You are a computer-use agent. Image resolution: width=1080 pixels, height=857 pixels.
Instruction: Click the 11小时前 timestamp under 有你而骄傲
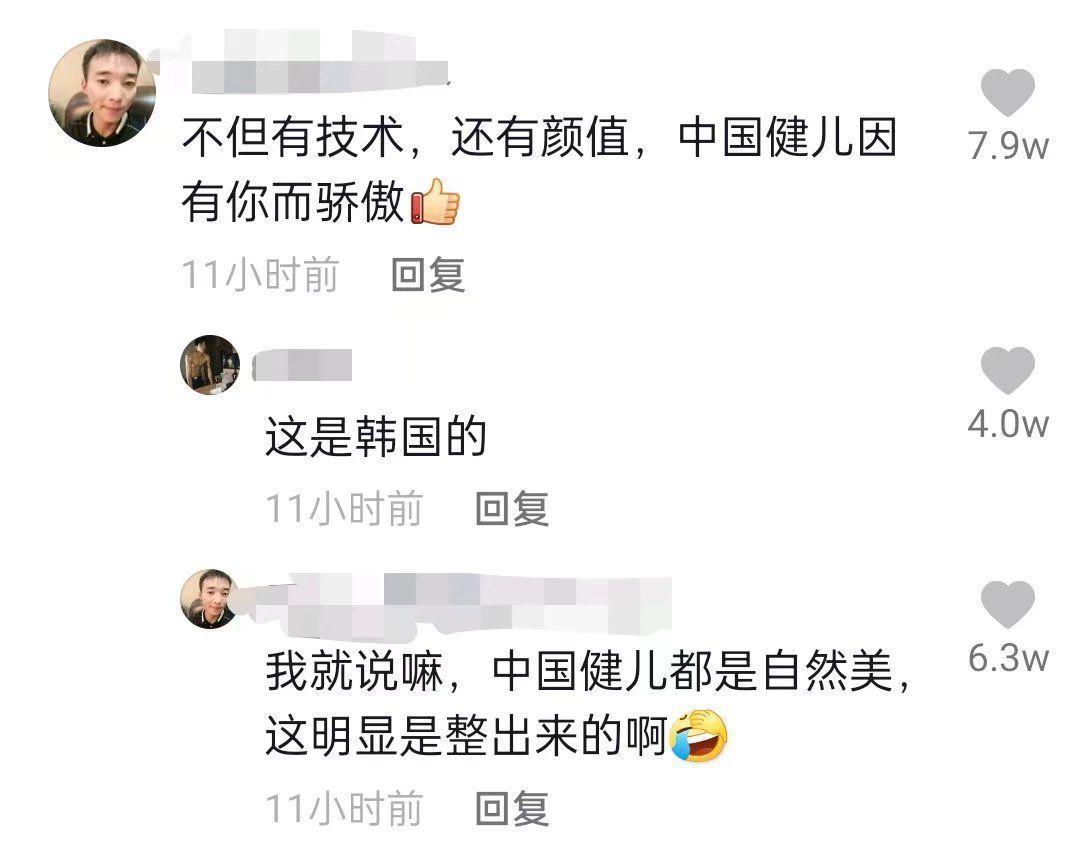click(260, 275)
